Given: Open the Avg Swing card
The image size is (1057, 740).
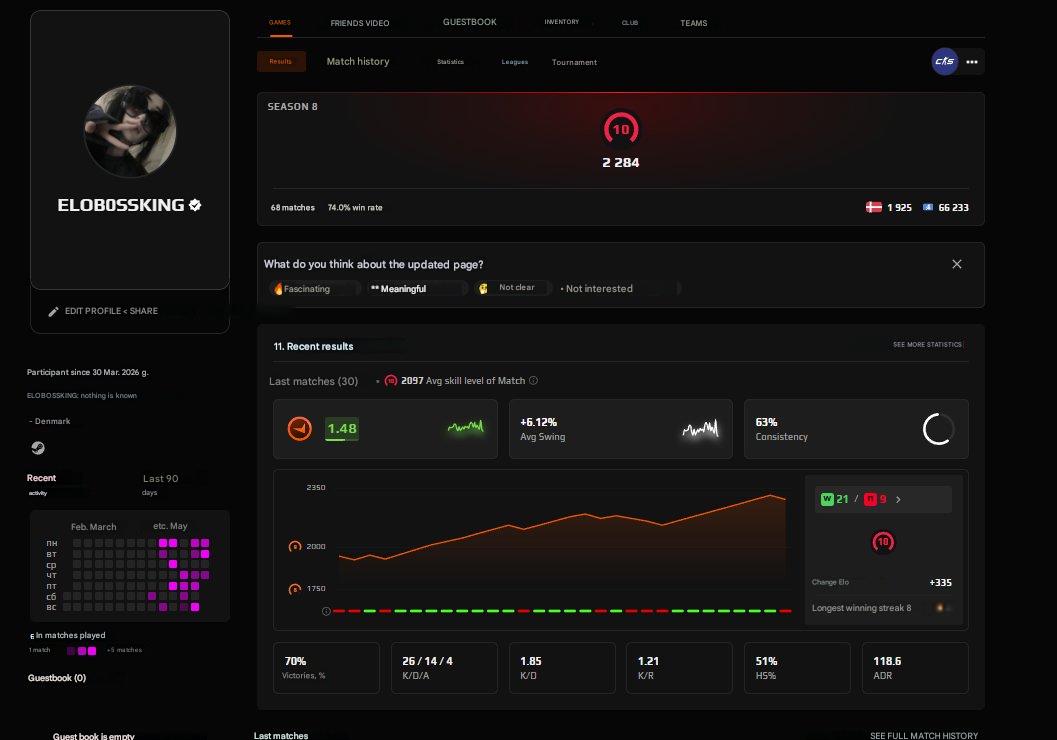Looking at the screenshot, I should point(620,429).
